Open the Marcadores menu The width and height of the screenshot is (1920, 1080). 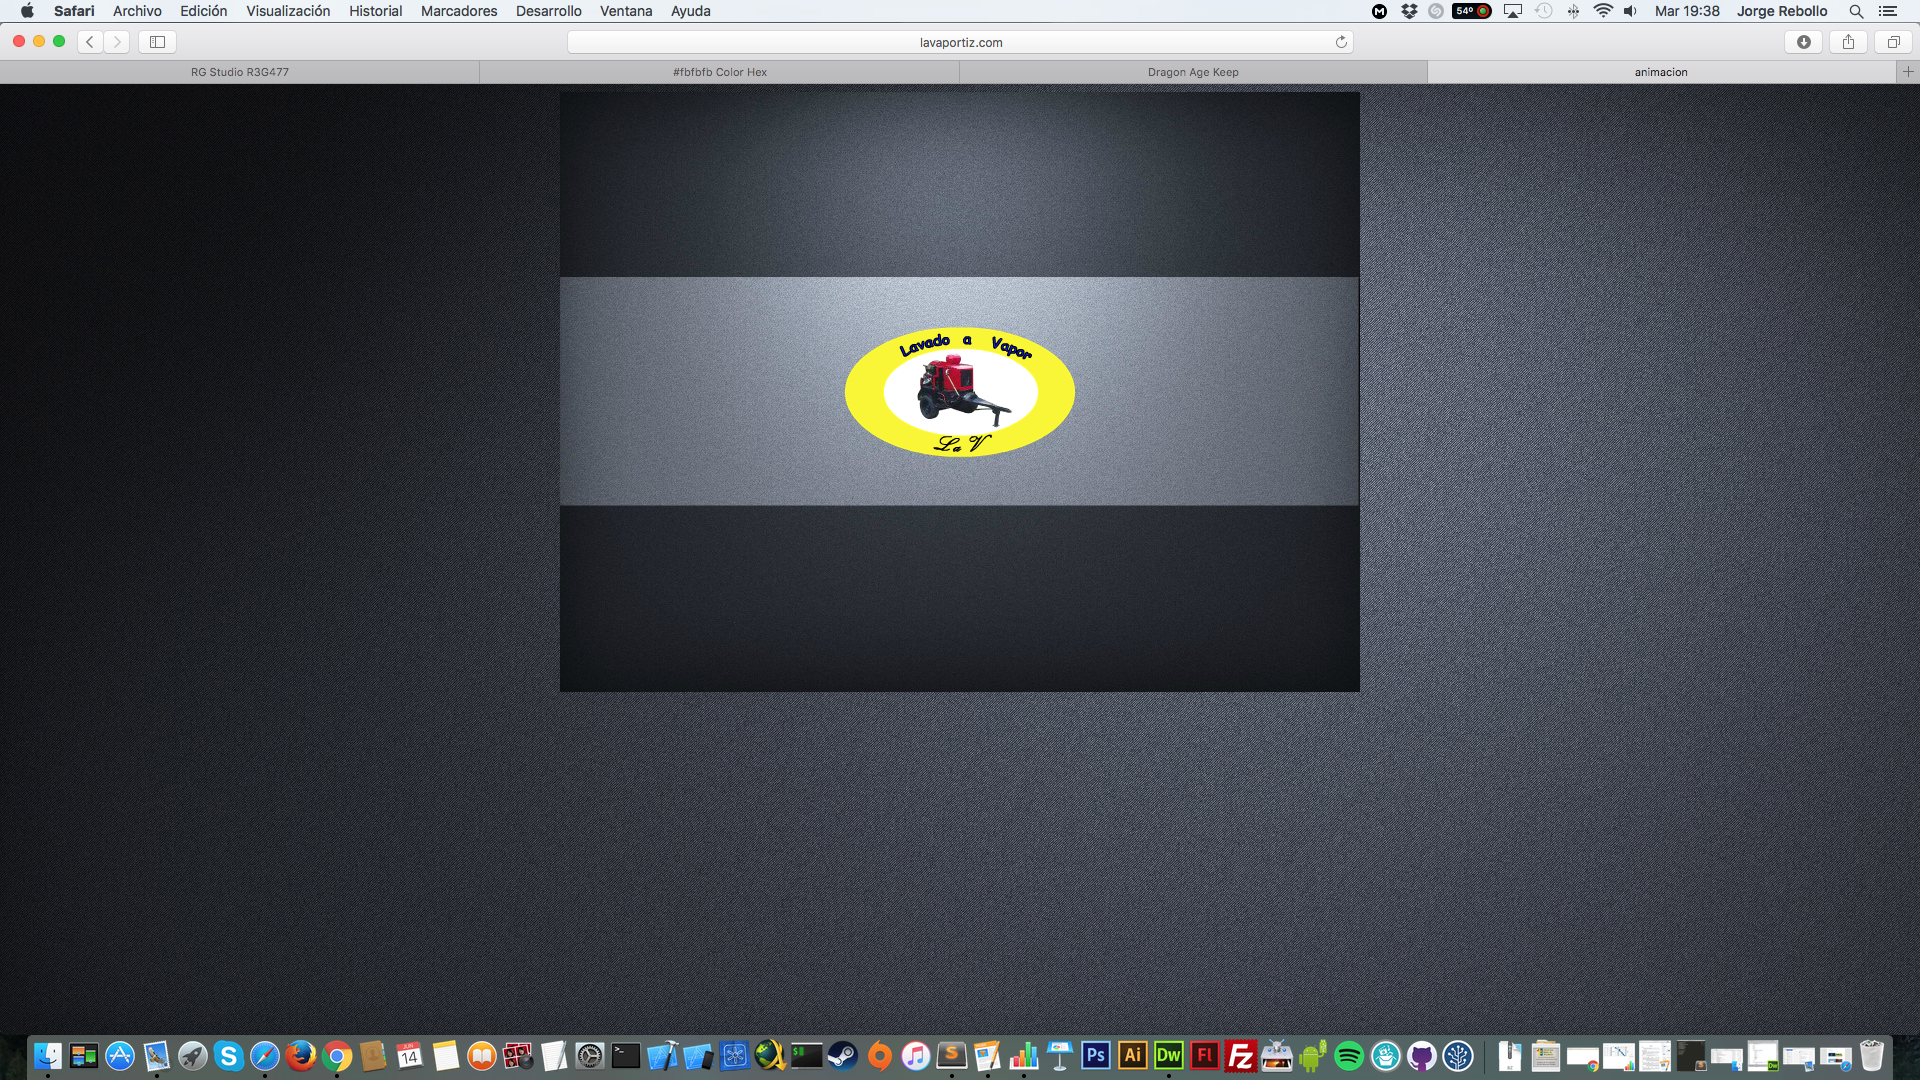[x=459, y=11]
